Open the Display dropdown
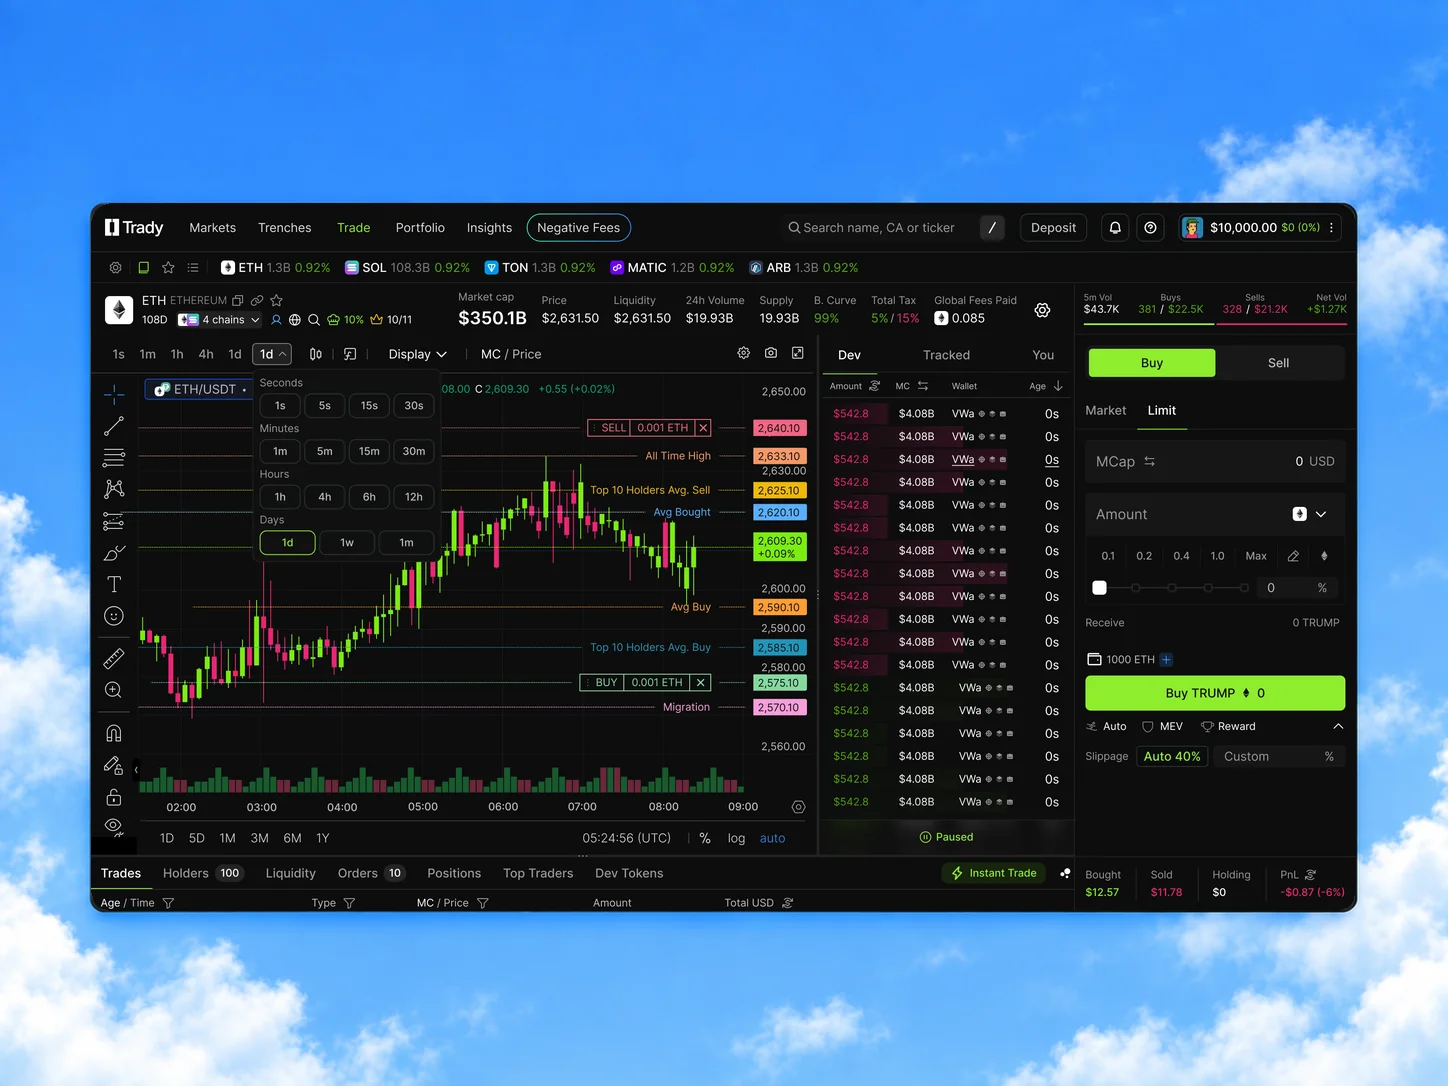1448x1086 pixels. coord(417,354)
